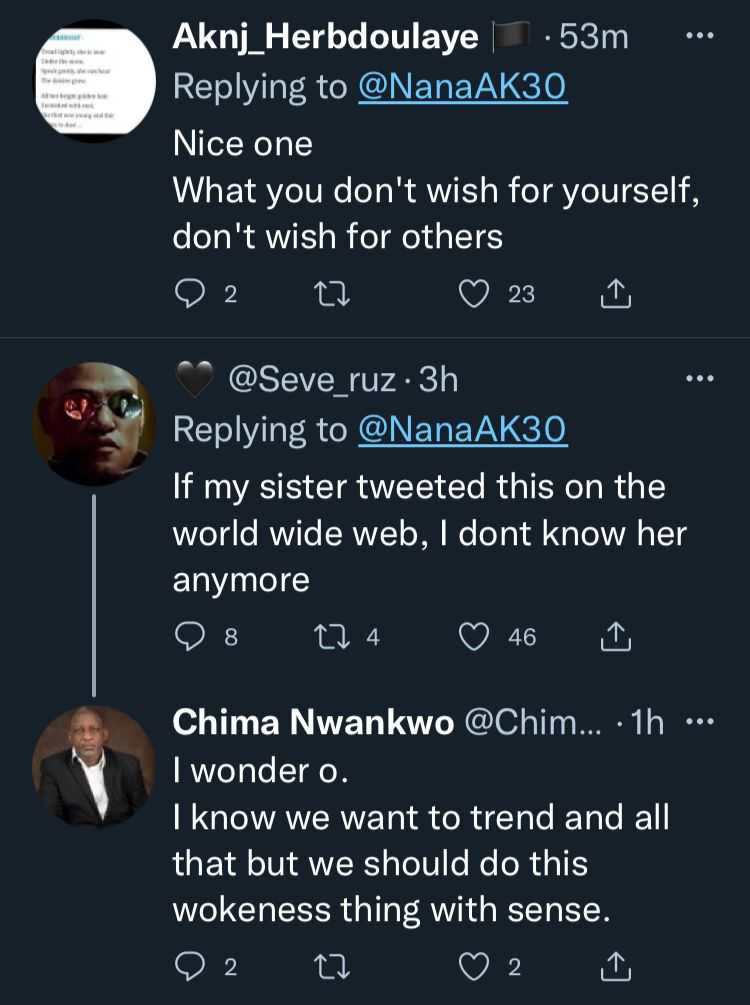
Task: Open @NanaAK30 link in Aknj_Herbdoulaye's reply
Action: click(x=463, y=87)
